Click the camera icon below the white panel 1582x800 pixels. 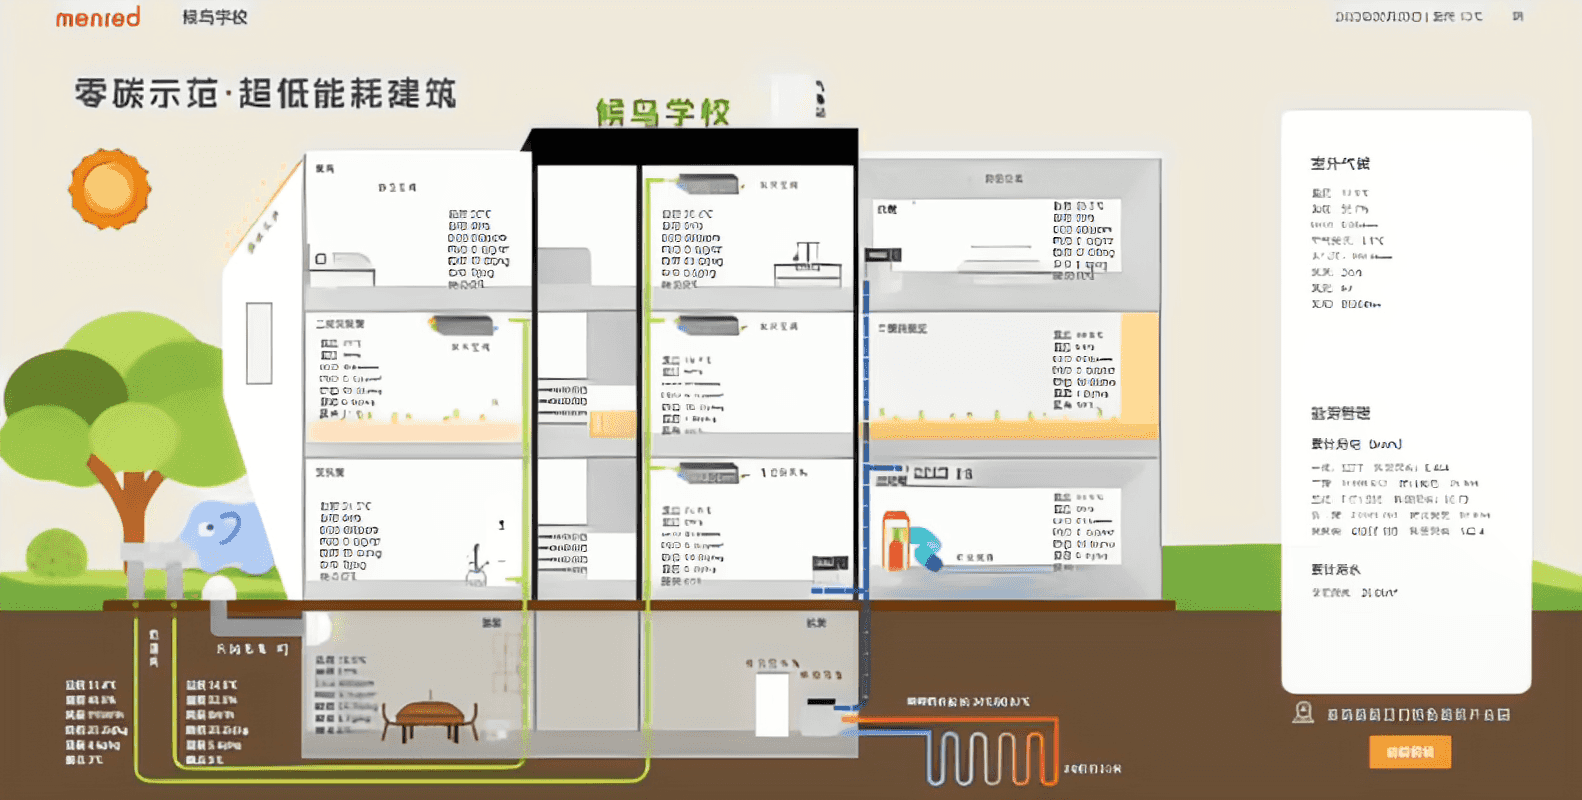tap(1303, 713)
